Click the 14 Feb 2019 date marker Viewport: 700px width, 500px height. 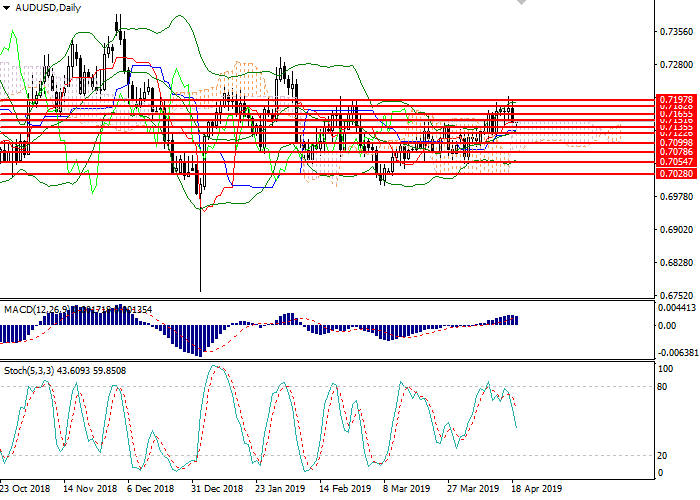(x=343, y=490)
